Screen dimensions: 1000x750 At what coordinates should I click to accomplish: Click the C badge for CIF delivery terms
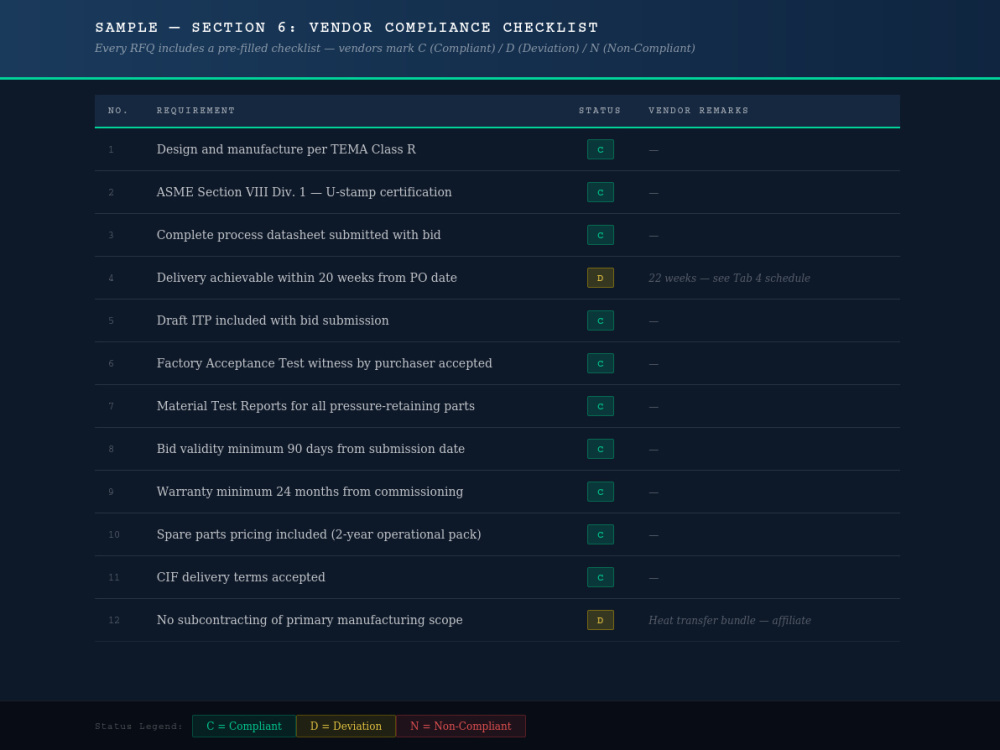coord(600,577)
